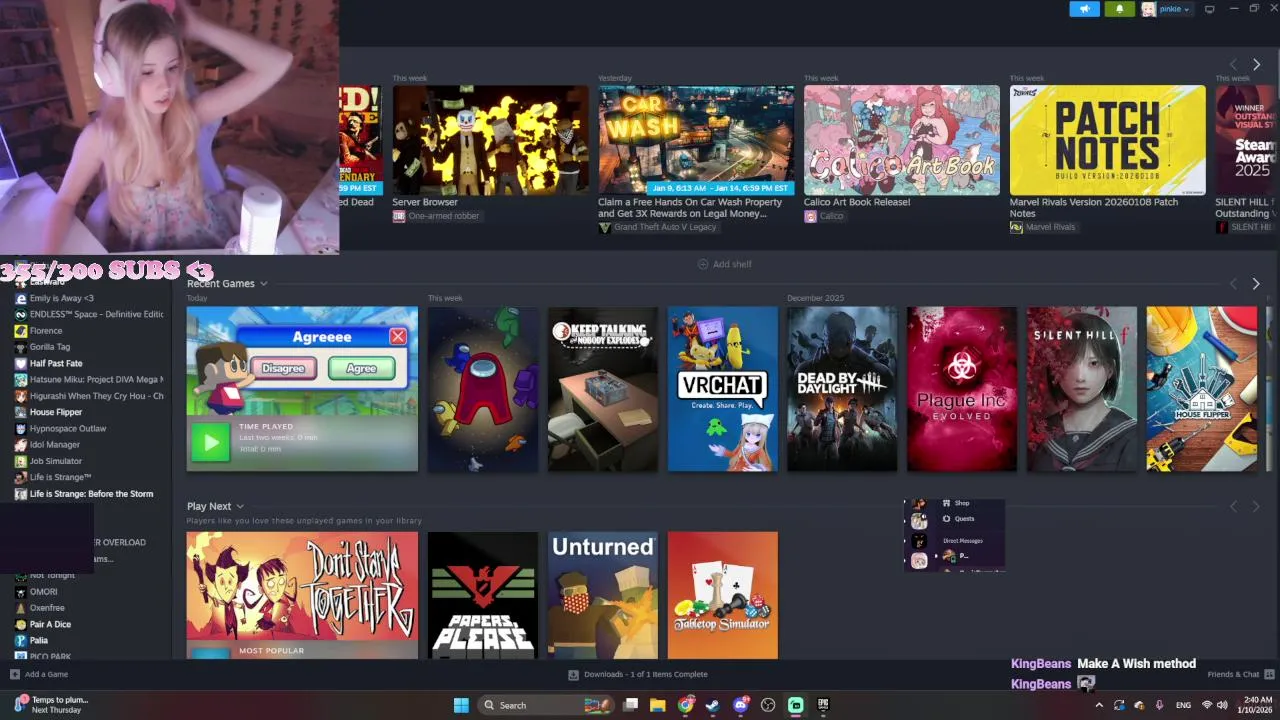
Task: Advance Recent Games shelf right arrow
Action: 1256,284
